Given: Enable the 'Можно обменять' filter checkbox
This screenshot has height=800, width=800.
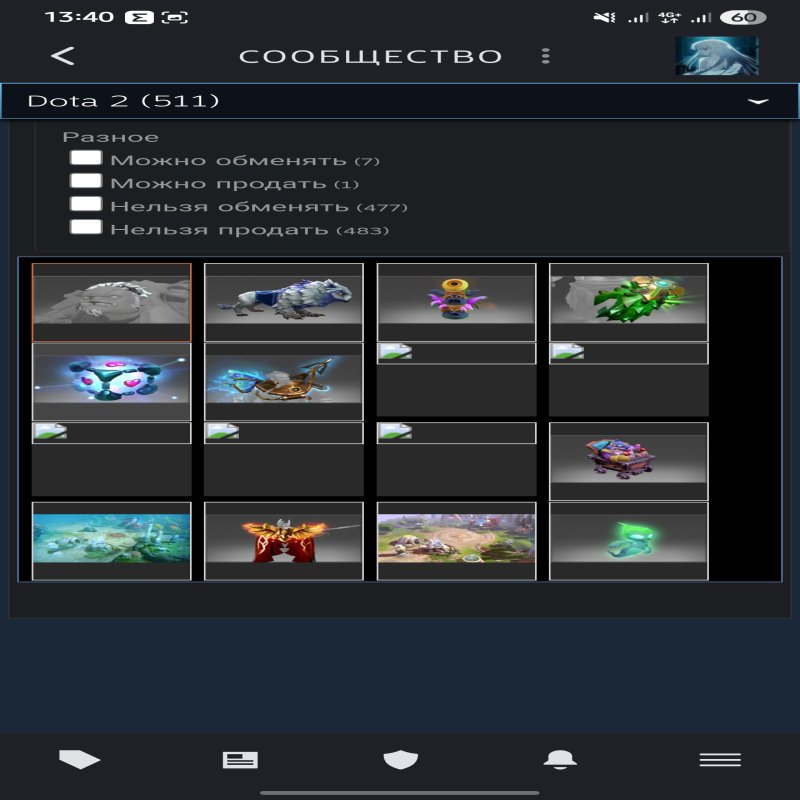Looking at the screenshot, I should [x=86, y=159].
